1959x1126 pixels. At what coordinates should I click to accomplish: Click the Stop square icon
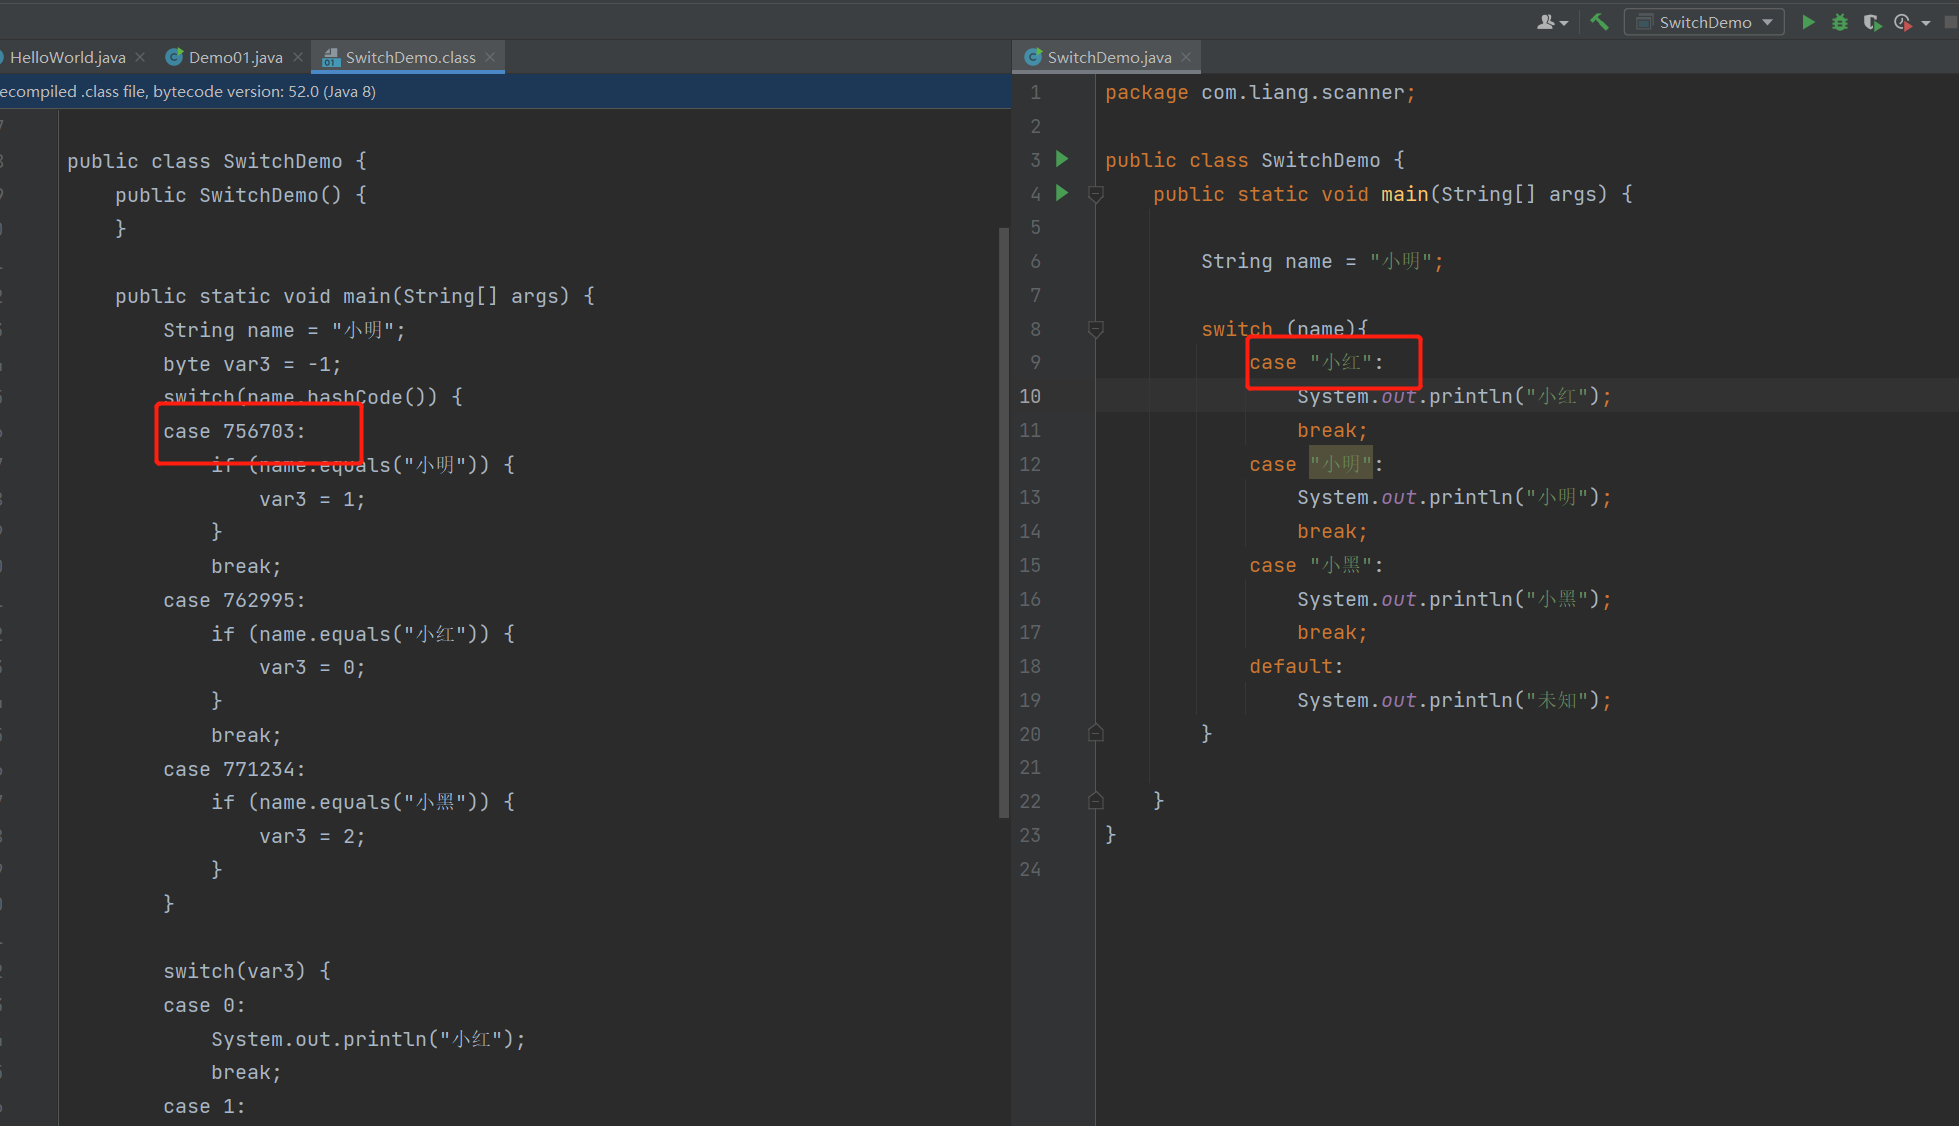tap(1951, 21)
